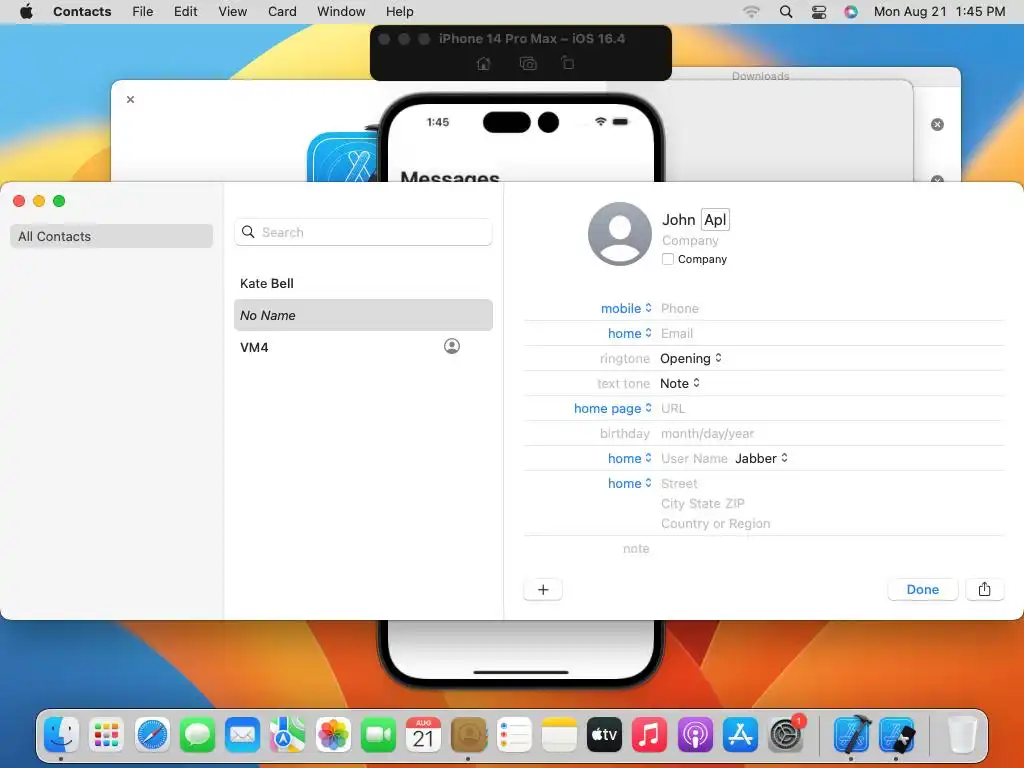The height and width of the screenshot is (768, 1024).
Task: Open System Settings in the dock
Action: [786, 735]
